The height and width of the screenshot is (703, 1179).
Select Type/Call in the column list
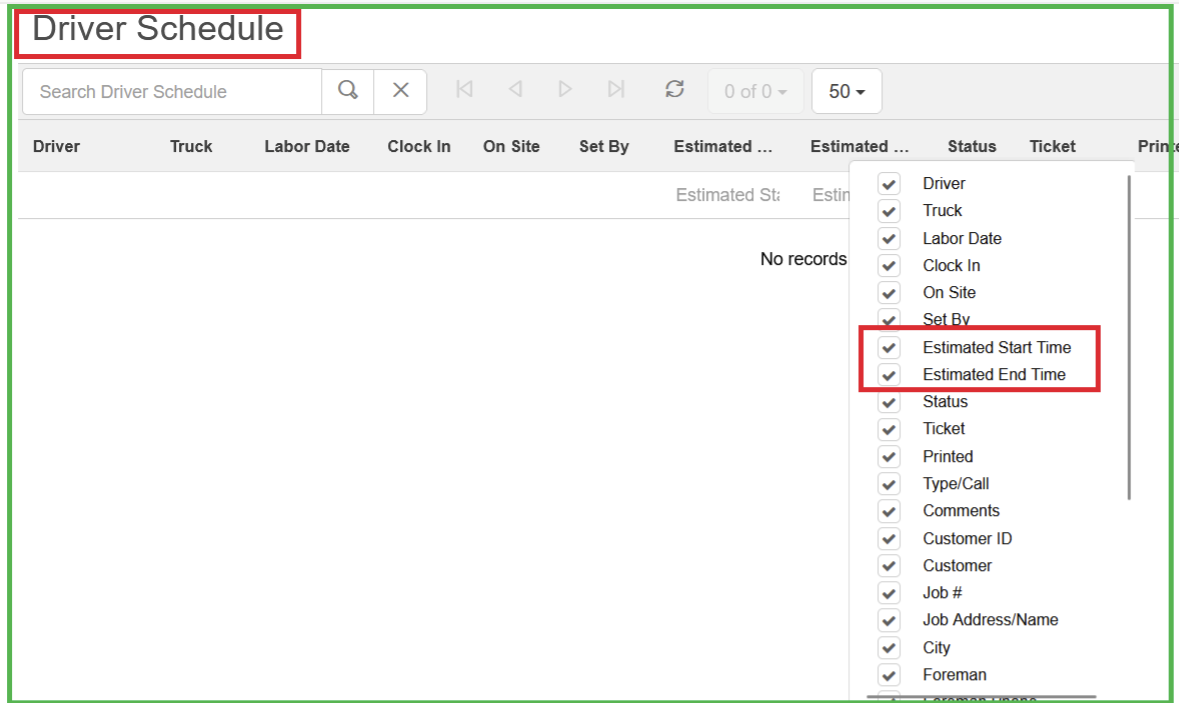point(955,484)
